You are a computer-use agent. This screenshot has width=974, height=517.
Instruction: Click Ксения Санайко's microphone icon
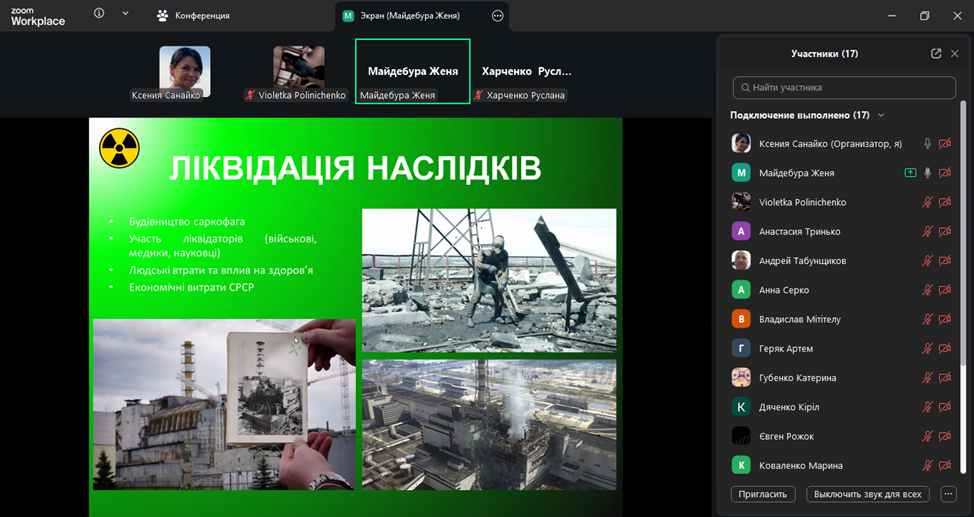(928, 144)
